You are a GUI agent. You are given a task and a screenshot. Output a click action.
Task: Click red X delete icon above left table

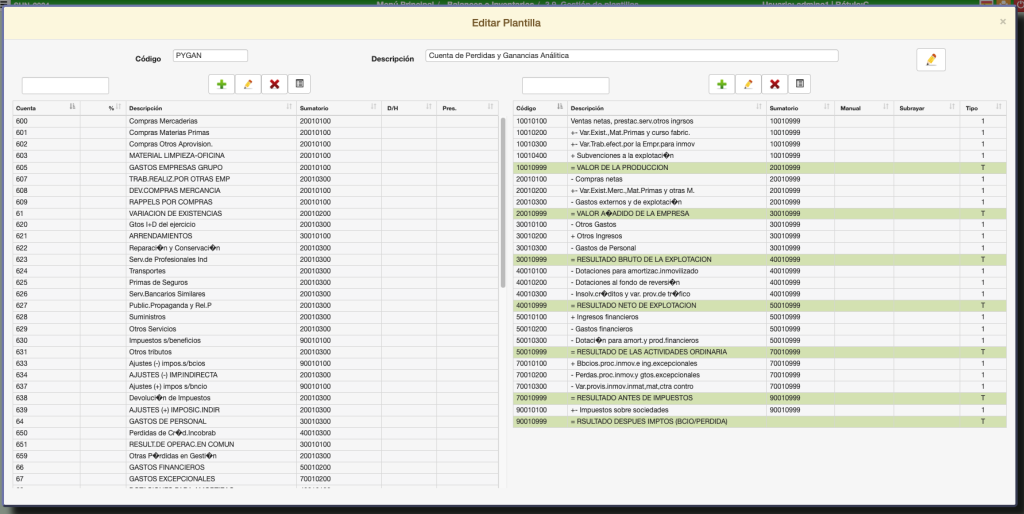tap(273, 85)
